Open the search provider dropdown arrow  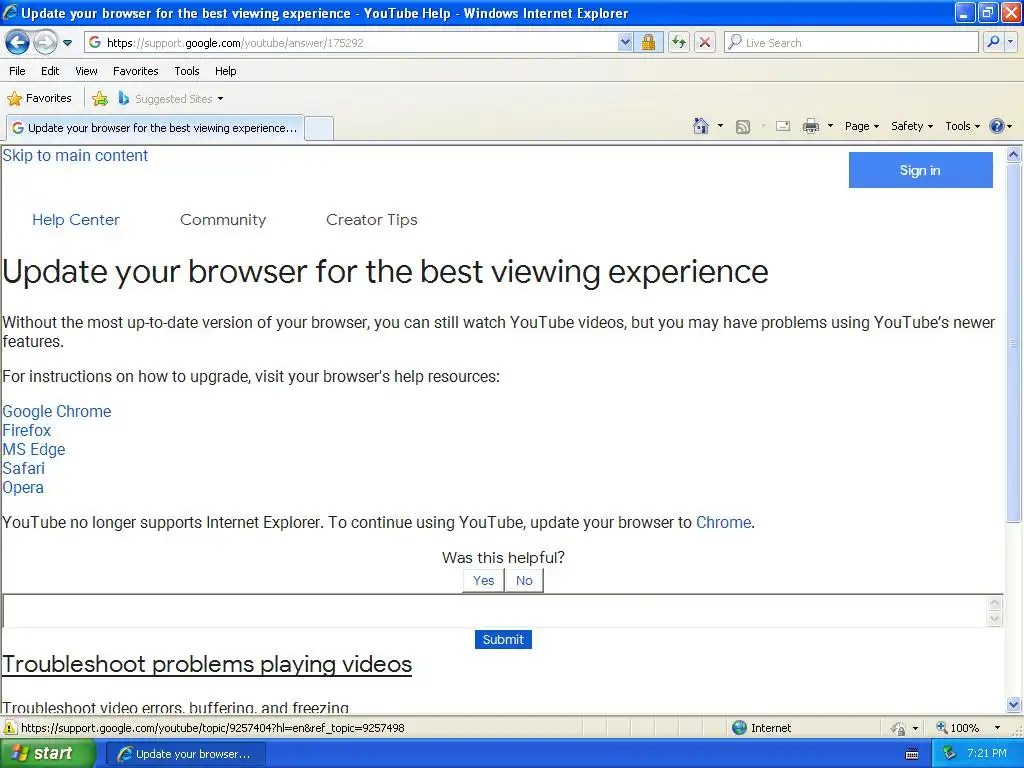pos(1010,42)
